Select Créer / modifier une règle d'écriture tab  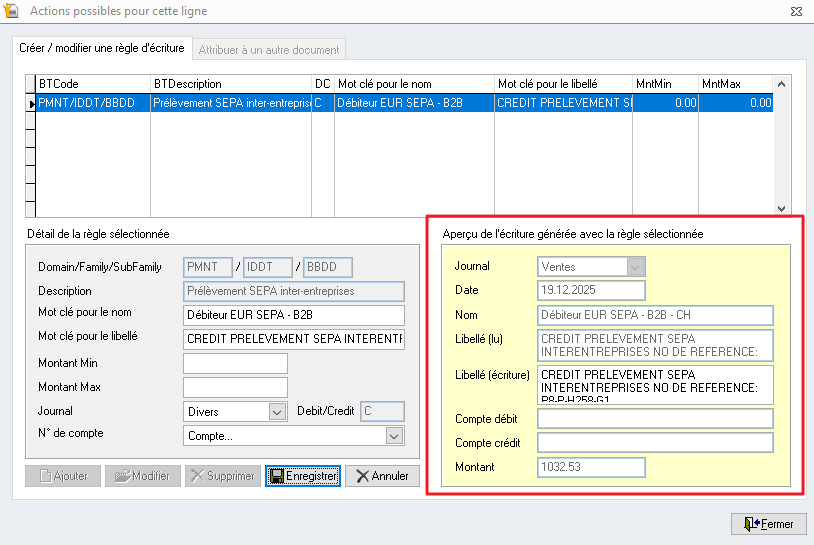pos(102,48)
